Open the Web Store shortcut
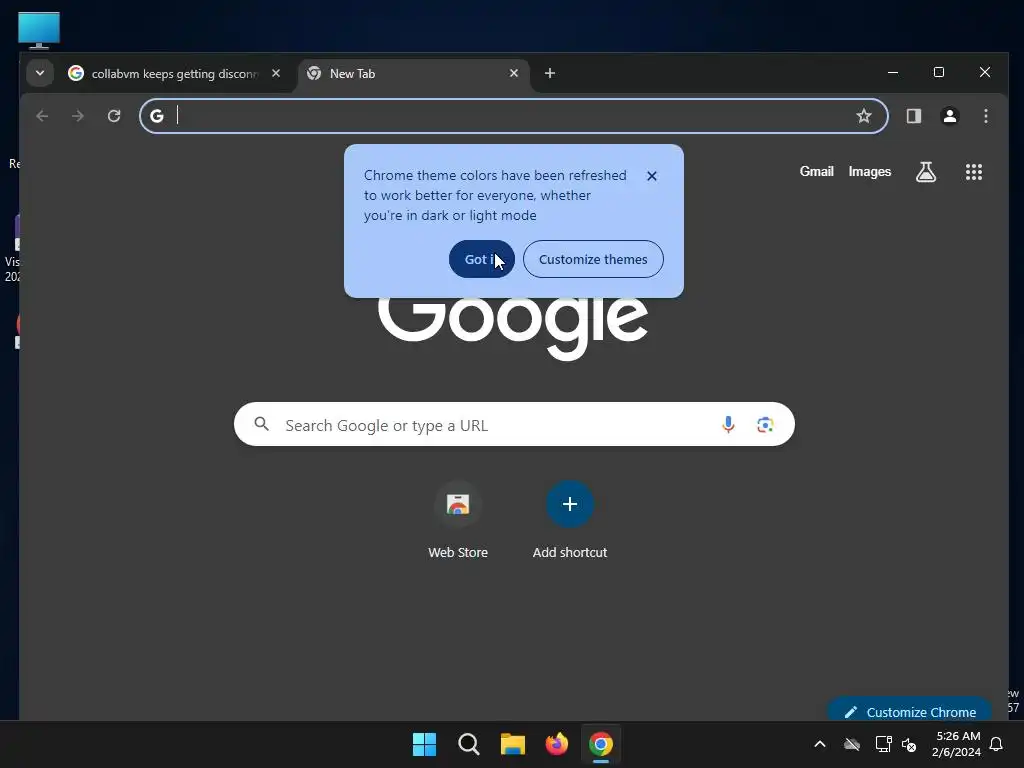The width and height of the screenshot is (1024, 768). pos(458,520)
